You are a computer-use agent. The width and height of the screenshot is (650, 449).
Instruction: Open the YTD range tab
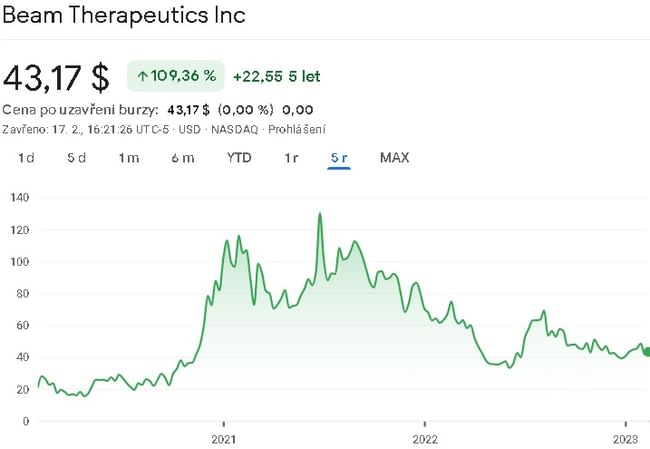click(239, 158)
